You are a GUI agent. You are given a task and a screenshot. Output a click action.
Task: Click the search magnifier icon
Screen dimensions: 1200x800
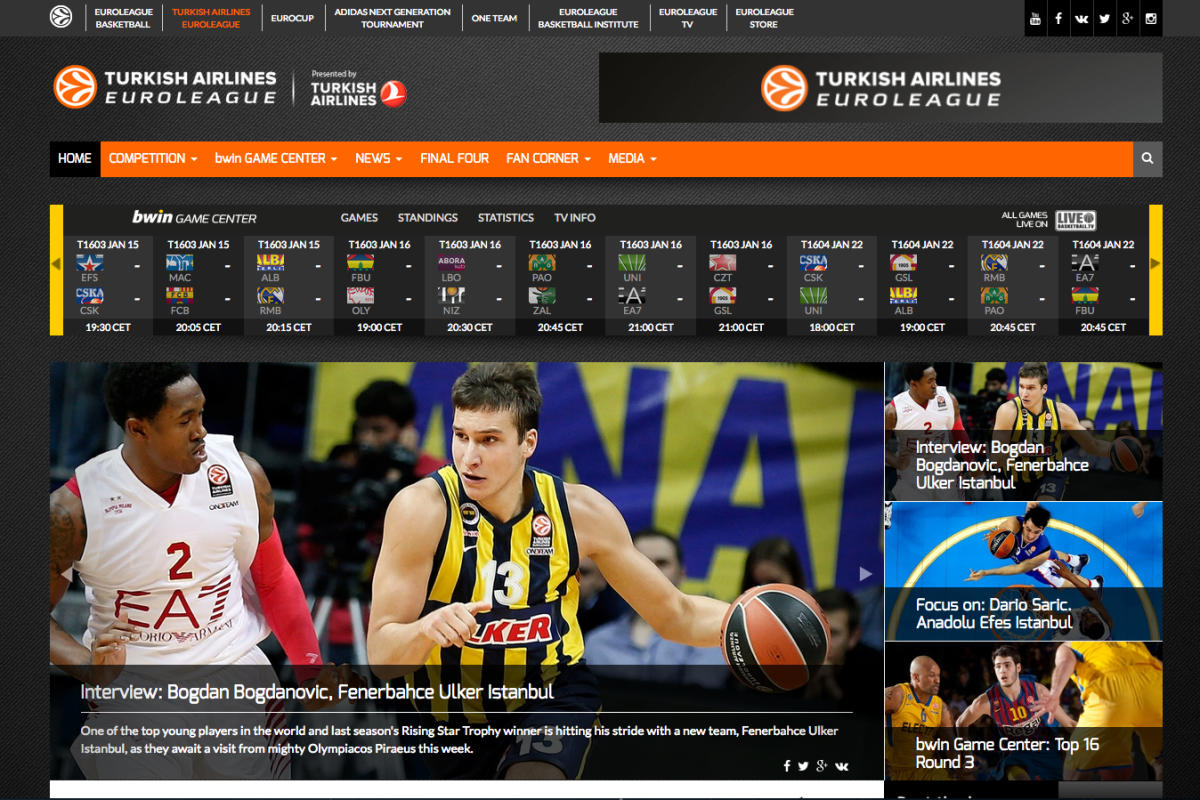tap(1147, 158)
